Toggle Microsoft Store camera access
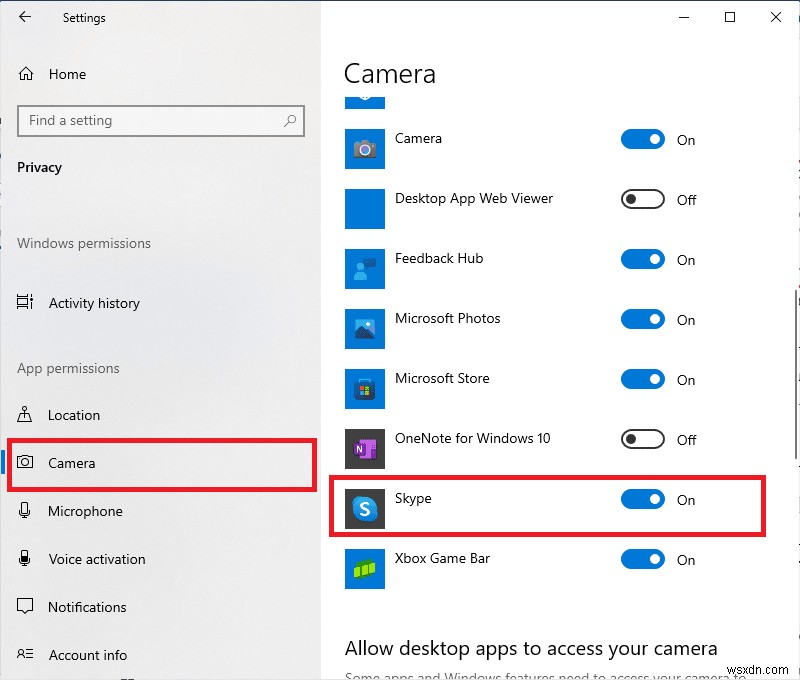The width and height of the screenshot is (800, 680). pyautogui.click(x=642, y=379)
